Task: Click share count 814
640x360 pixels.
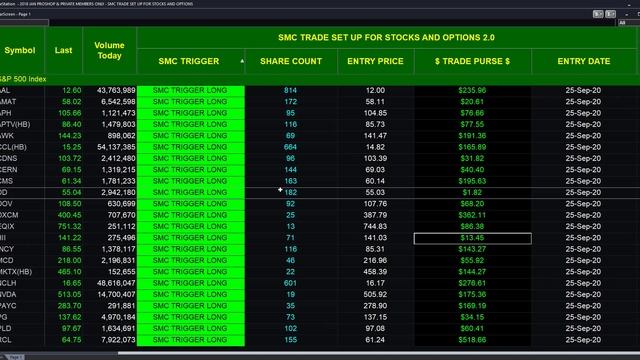Action: (x=290, y=90)
